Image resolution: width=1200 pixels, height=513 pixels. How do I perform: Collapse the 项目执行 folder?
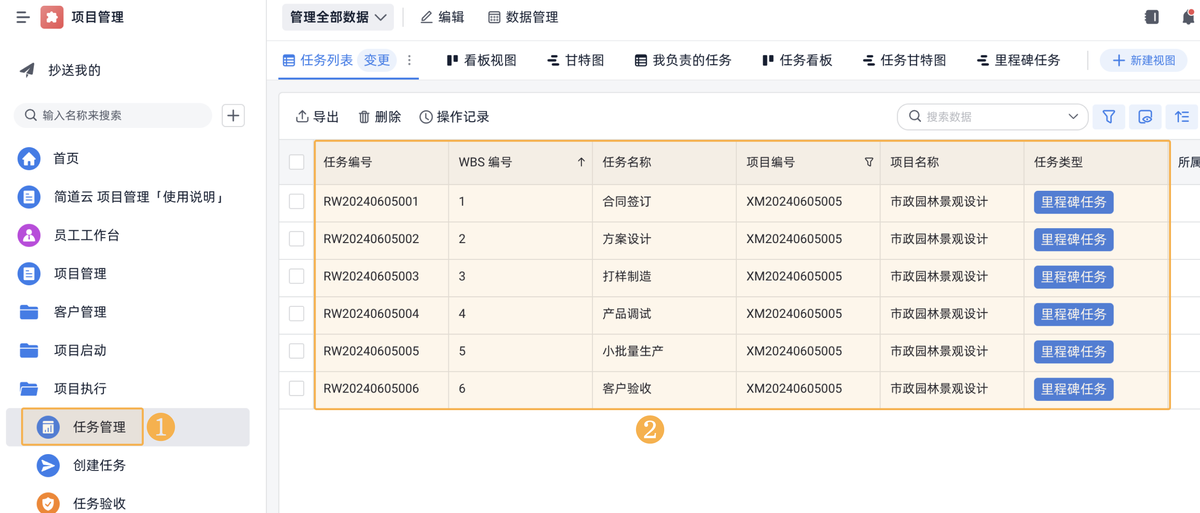(63, 388)
